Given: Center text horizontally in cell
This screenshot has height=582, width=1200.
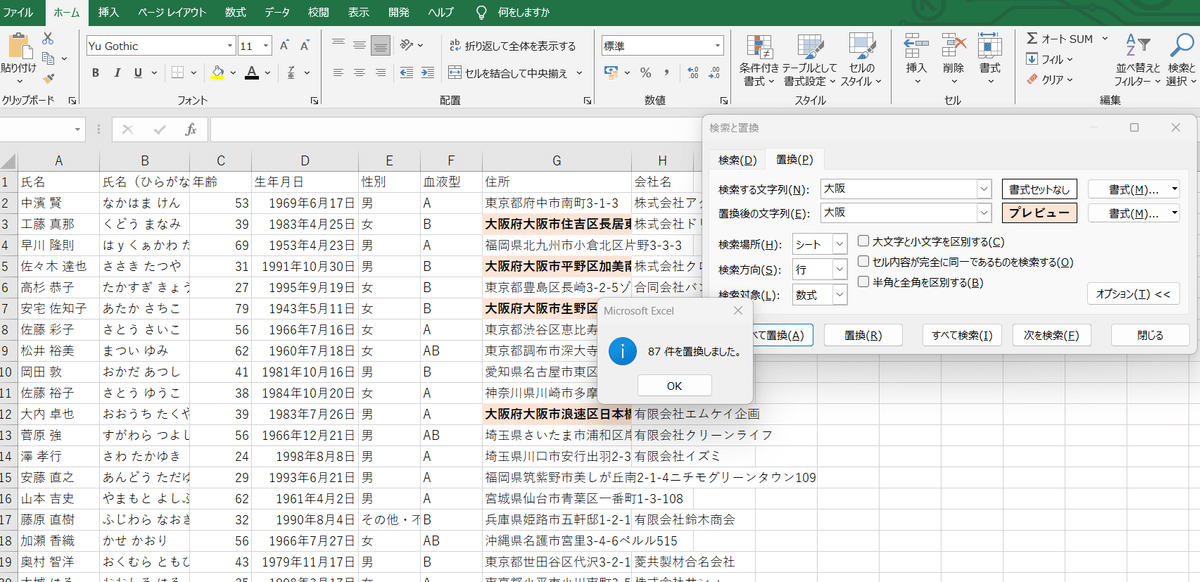Looking at the screenshot, I should [359, 73].
